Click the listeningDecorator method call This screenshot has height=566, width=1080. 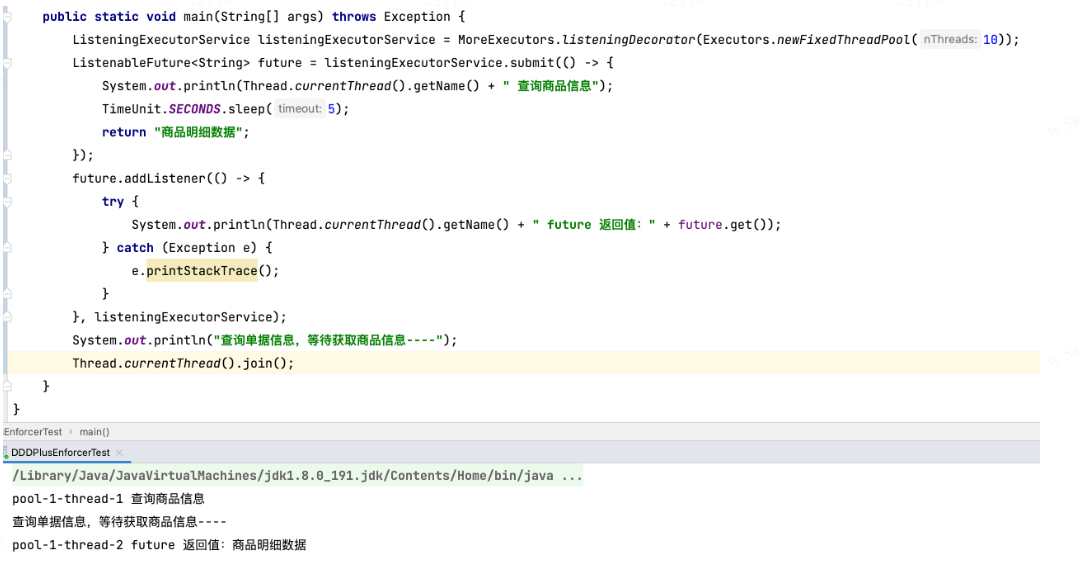629,40
